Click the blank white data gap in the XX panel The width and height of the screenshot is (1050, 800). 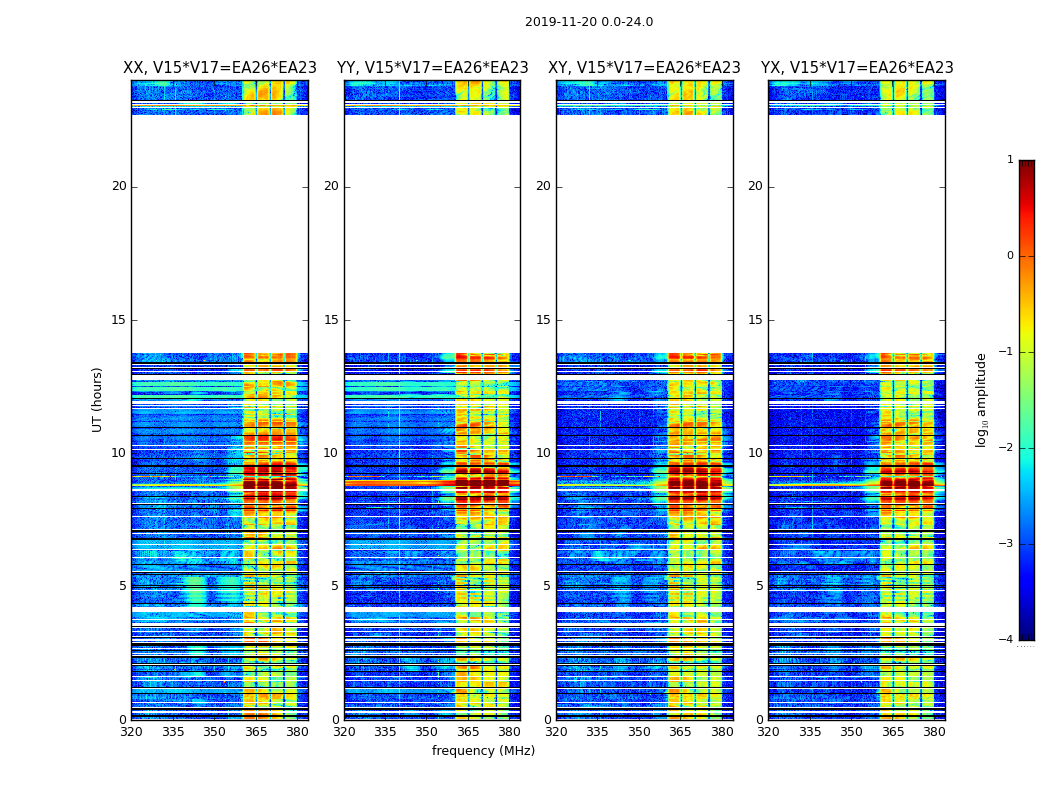(x=220, y=234)
